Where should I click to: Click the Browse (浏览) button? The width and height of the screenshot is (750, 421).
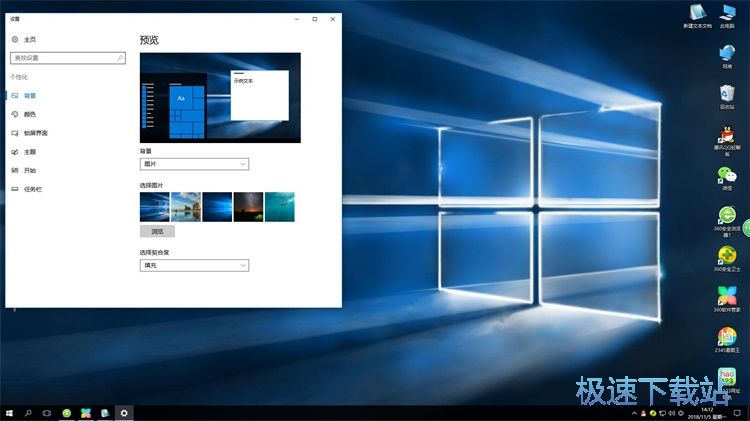[x=157, y=232]
